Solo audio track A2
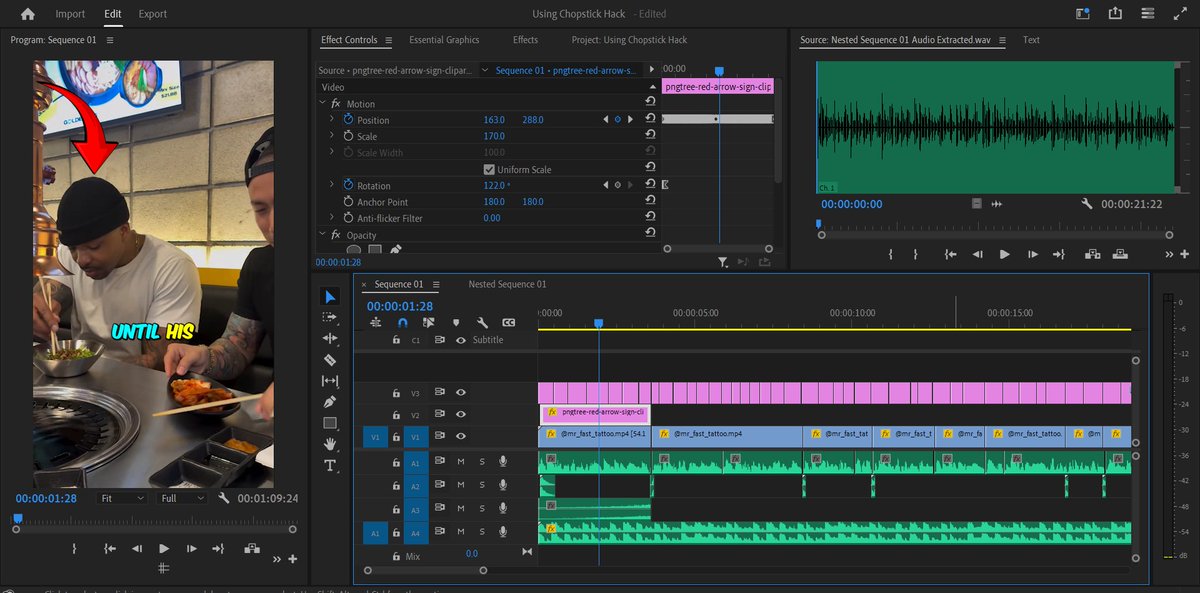 [482, 485]
